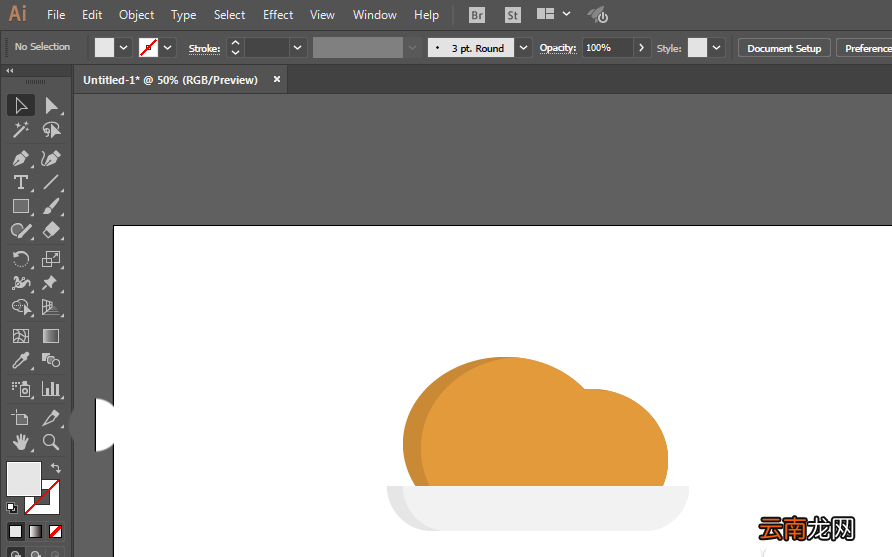The image size is (892, 557).
Task: Close the Untitled-1 document tab
Action: click(277, 79)
